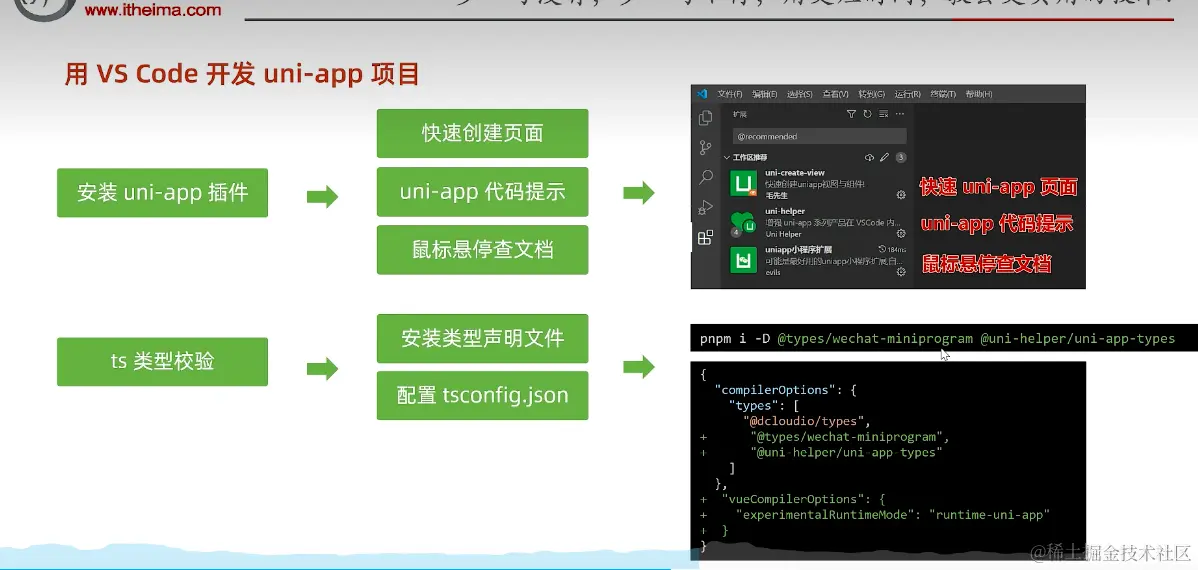The image size is (1198, 570).
Task: Select the uni-helper extension title
Action: tap(785, 212)
